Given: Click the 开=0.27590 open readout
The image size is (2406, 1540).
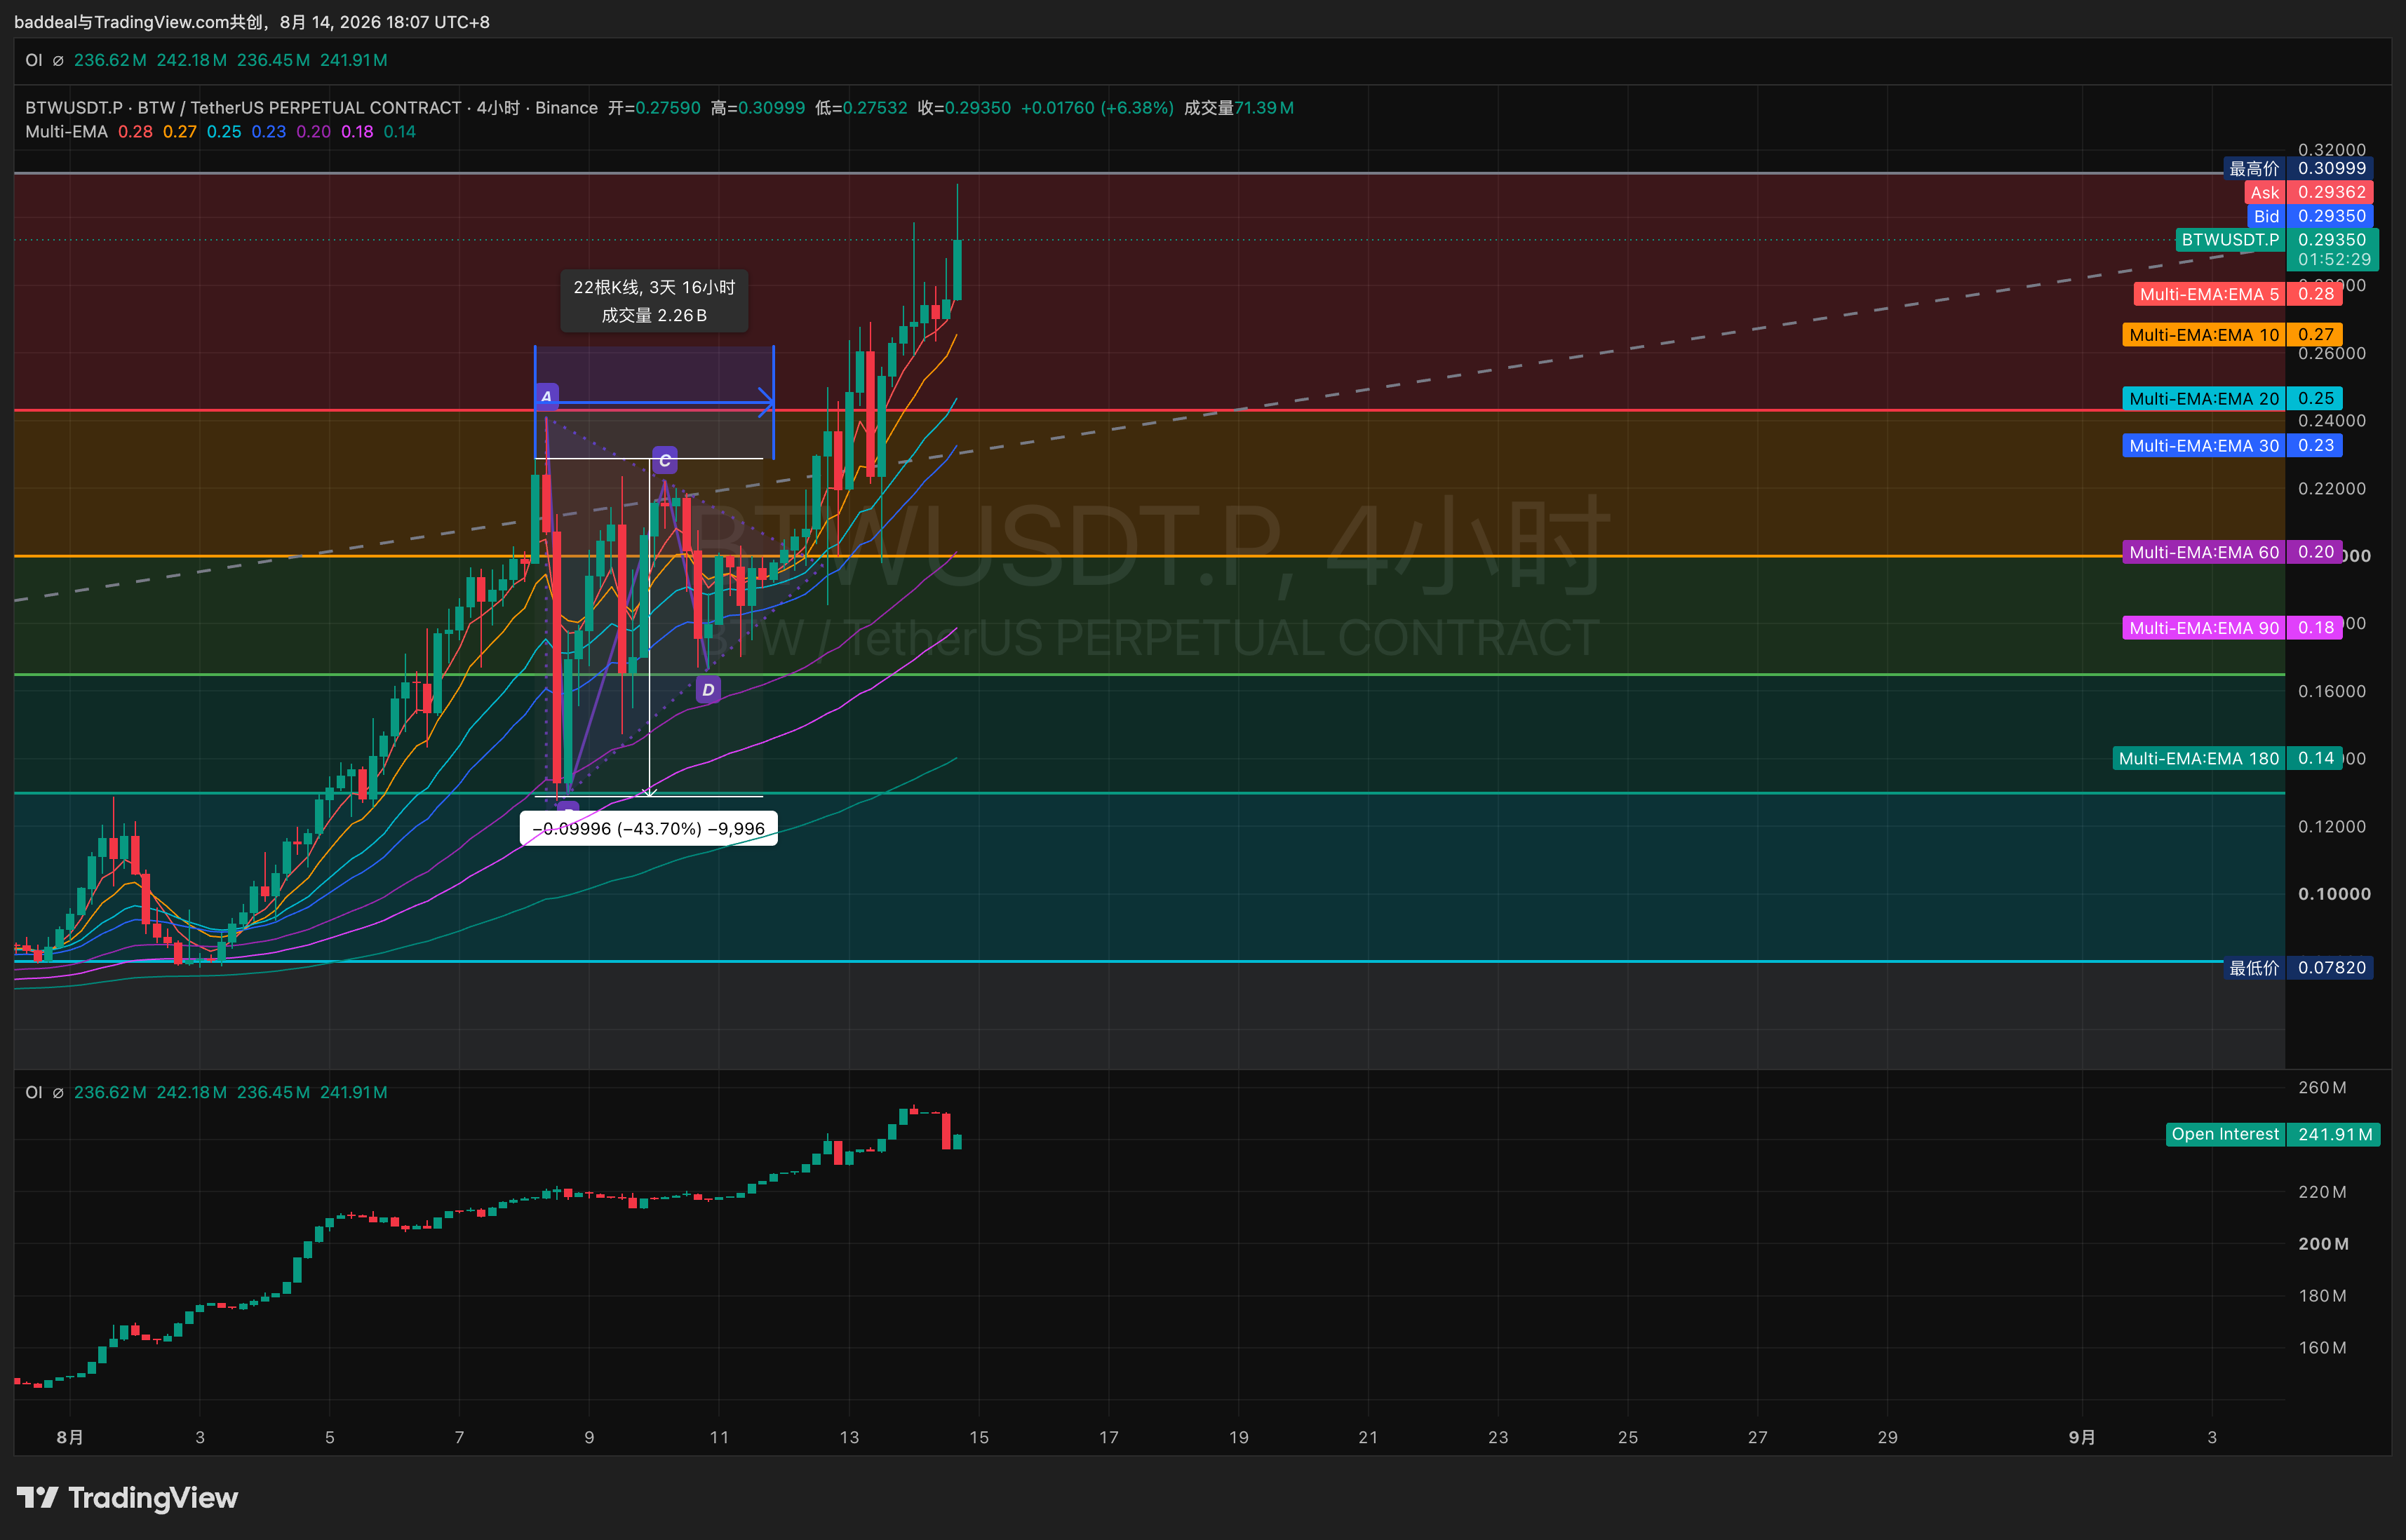Looking at the screenshot, I should tap(654, 108).
